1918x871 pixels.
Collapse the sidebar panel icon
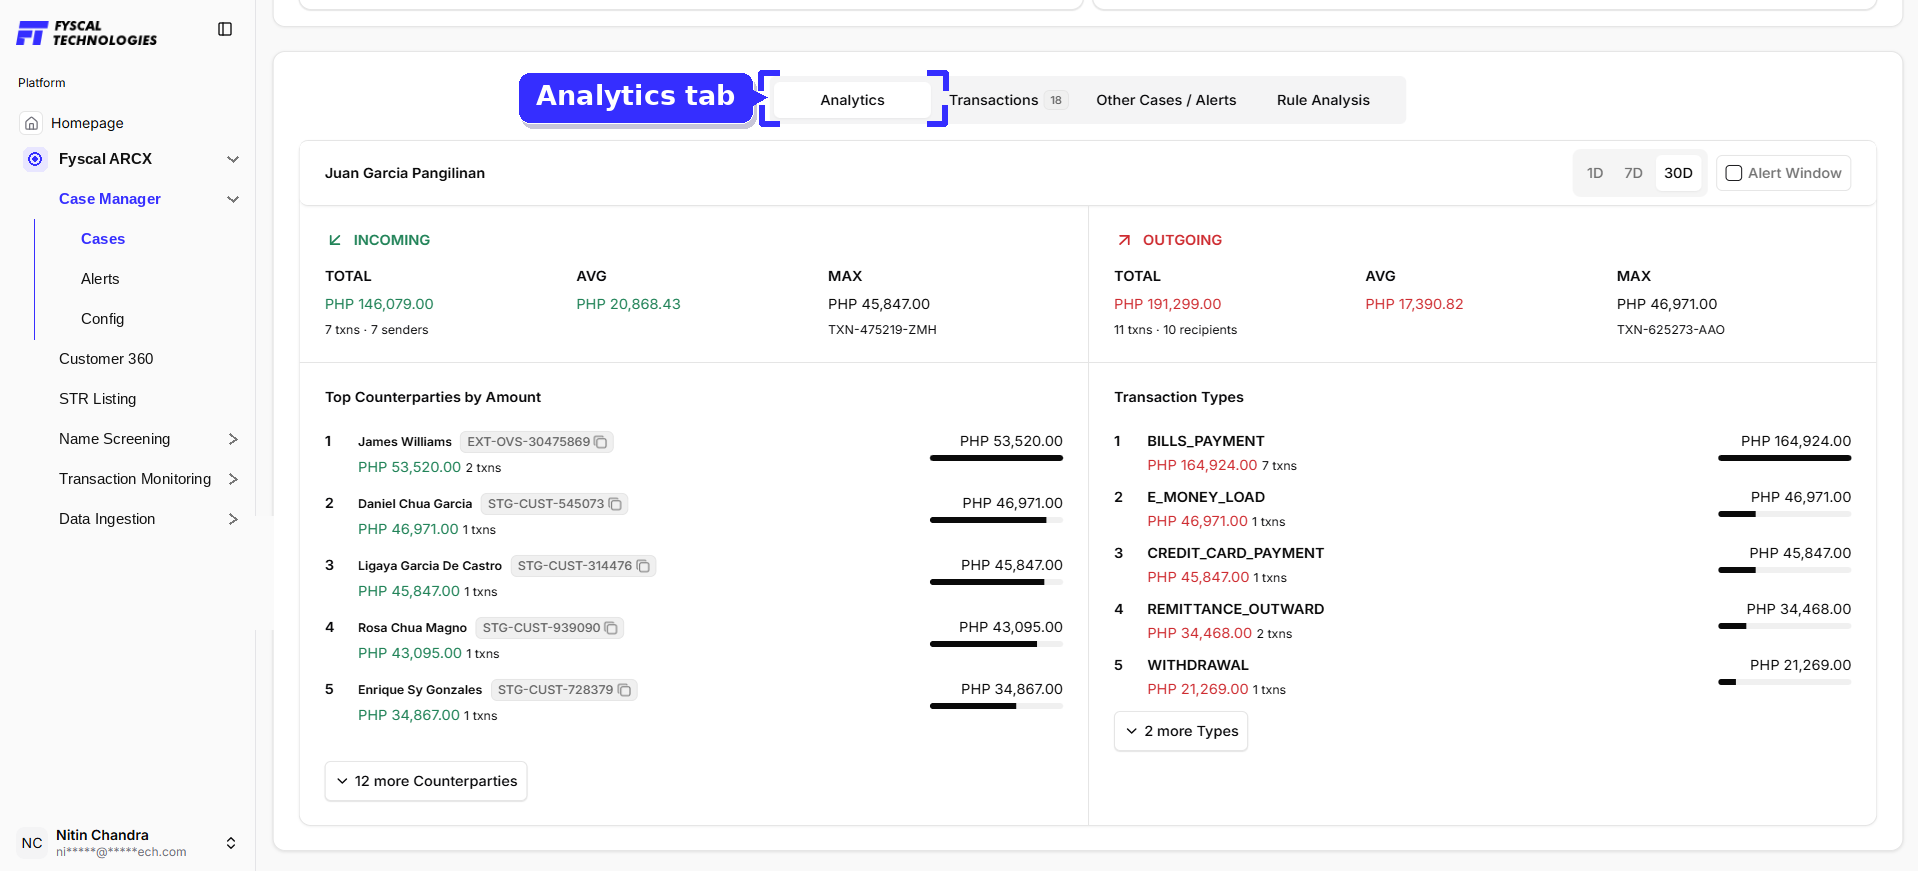coord(225,29)
